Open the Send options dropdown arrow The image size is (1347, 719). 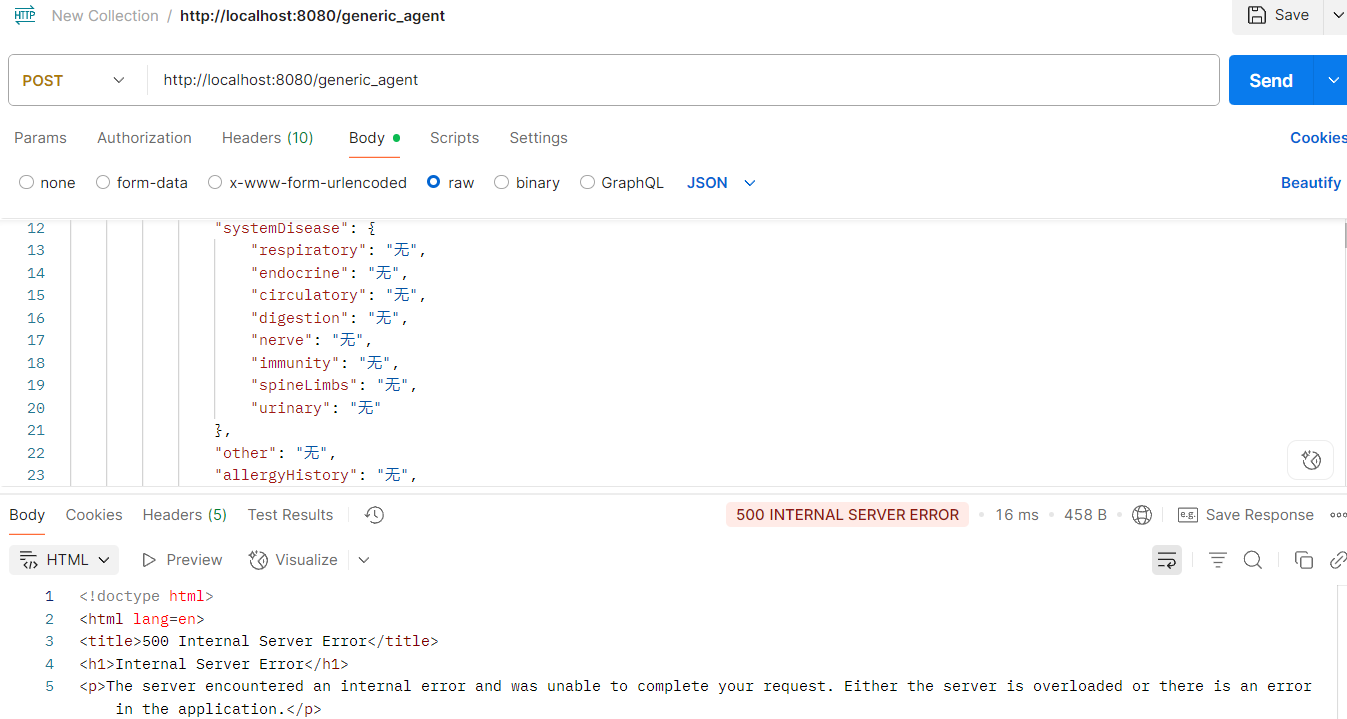coord(1332,81)
